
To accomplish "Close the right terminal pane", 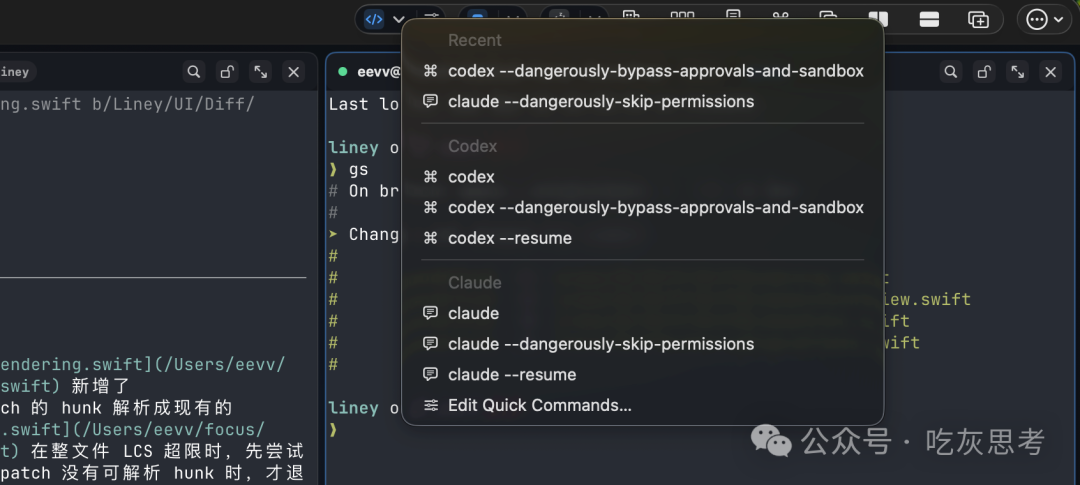I will pos(1050,72).
